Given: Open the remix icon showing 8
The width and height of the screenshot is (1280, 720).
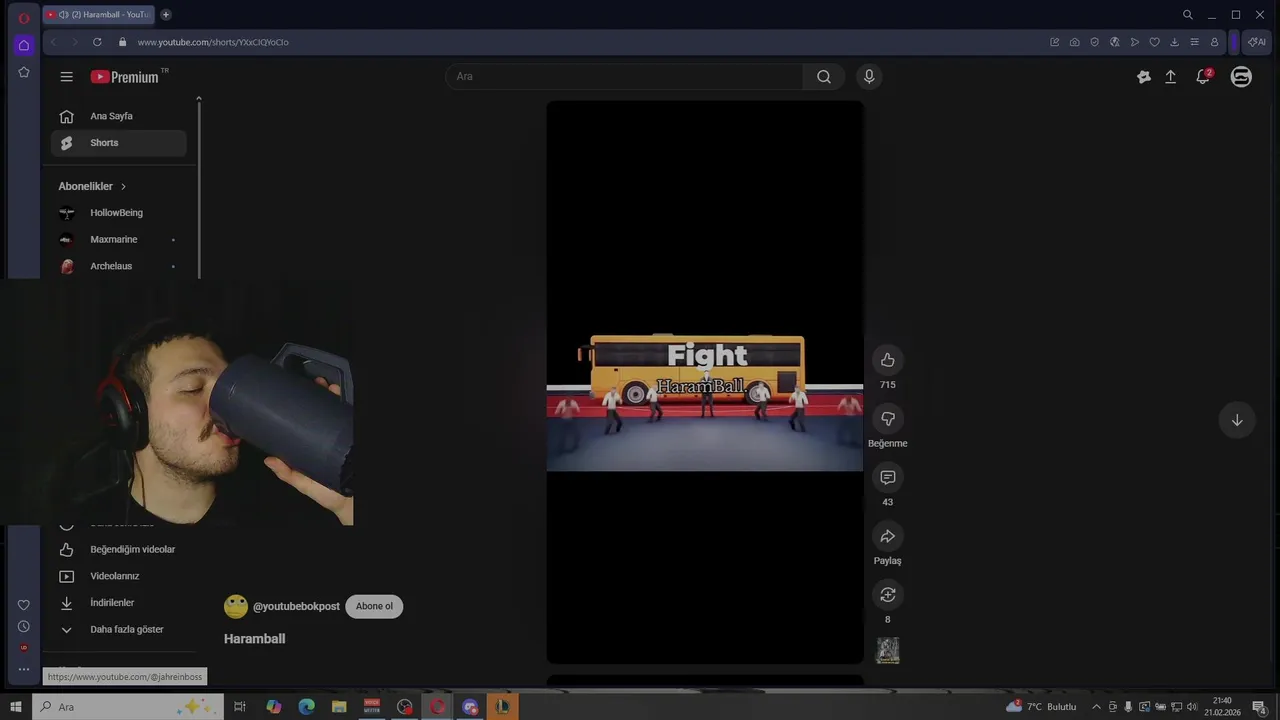Looking at the screenshot, I should (x=887, y=595).
